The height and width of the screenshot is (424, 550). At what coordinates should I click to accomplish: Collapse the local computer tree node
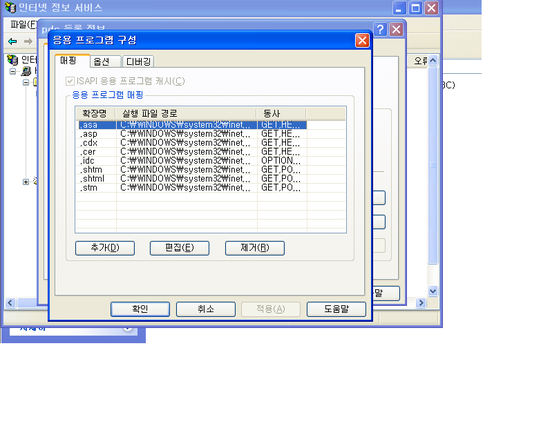13,72
